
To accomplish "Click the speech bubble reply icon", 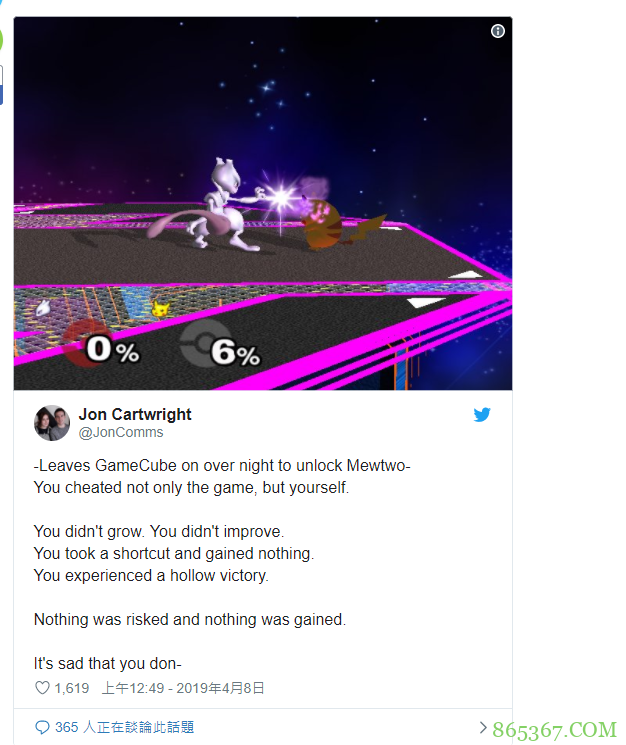I will (x=42, y=727).
